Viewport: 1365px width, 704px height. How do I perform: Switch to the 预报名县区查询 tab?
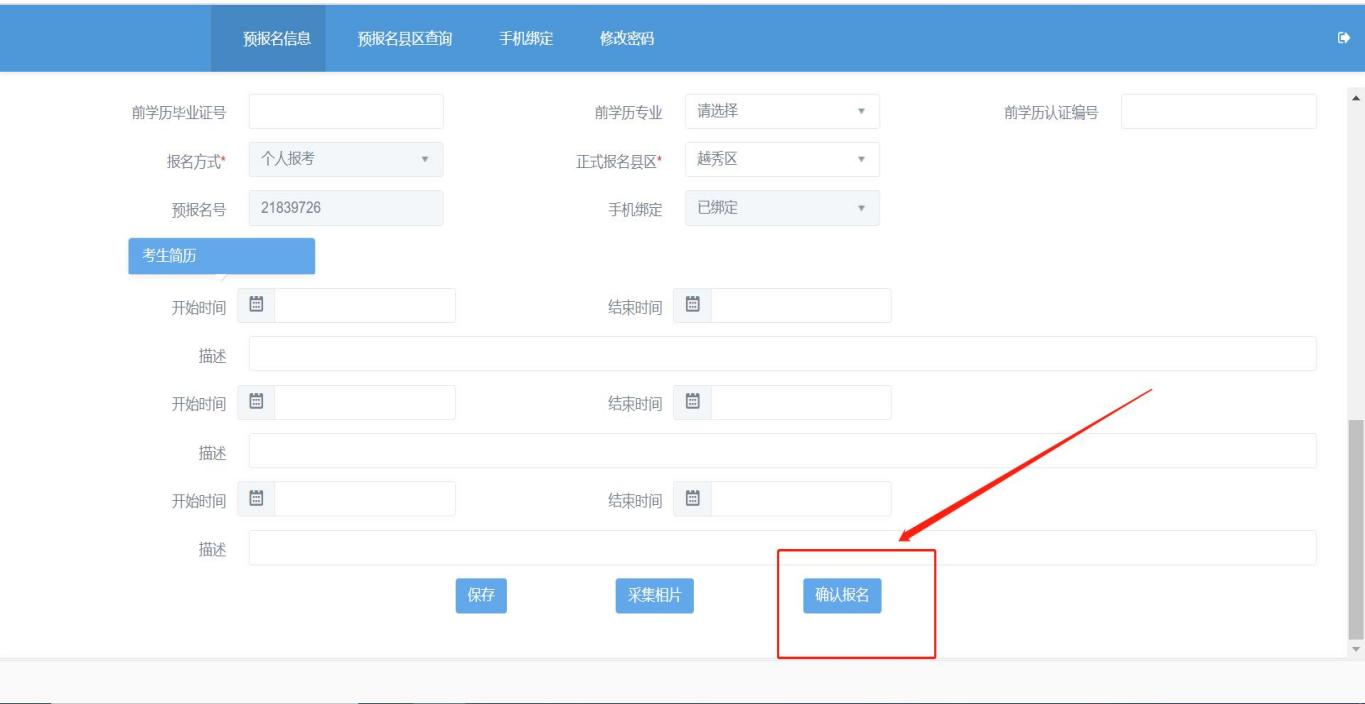pos(405,39)
